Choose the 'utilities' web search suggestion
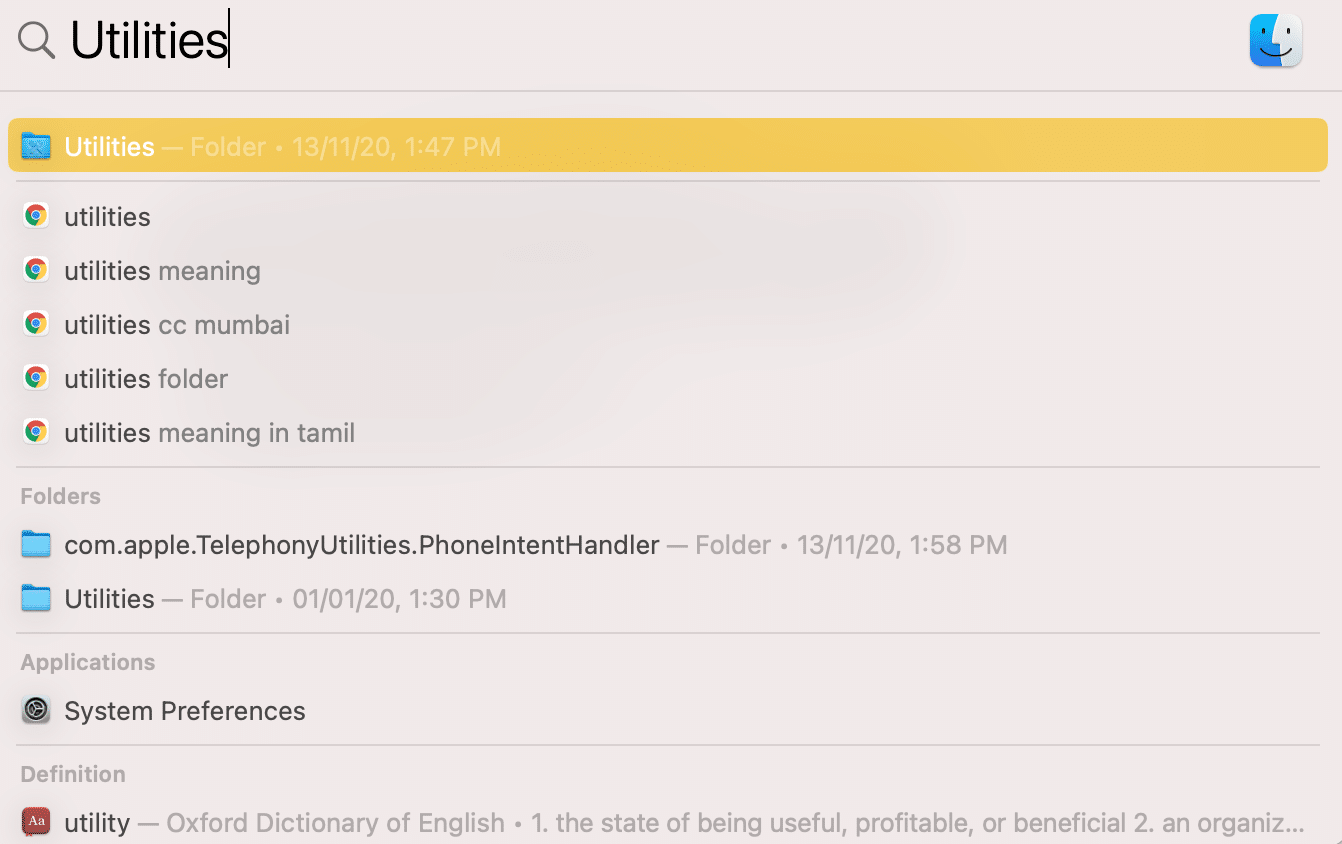This screenshot has height=844, width=1342. (107, 217)
